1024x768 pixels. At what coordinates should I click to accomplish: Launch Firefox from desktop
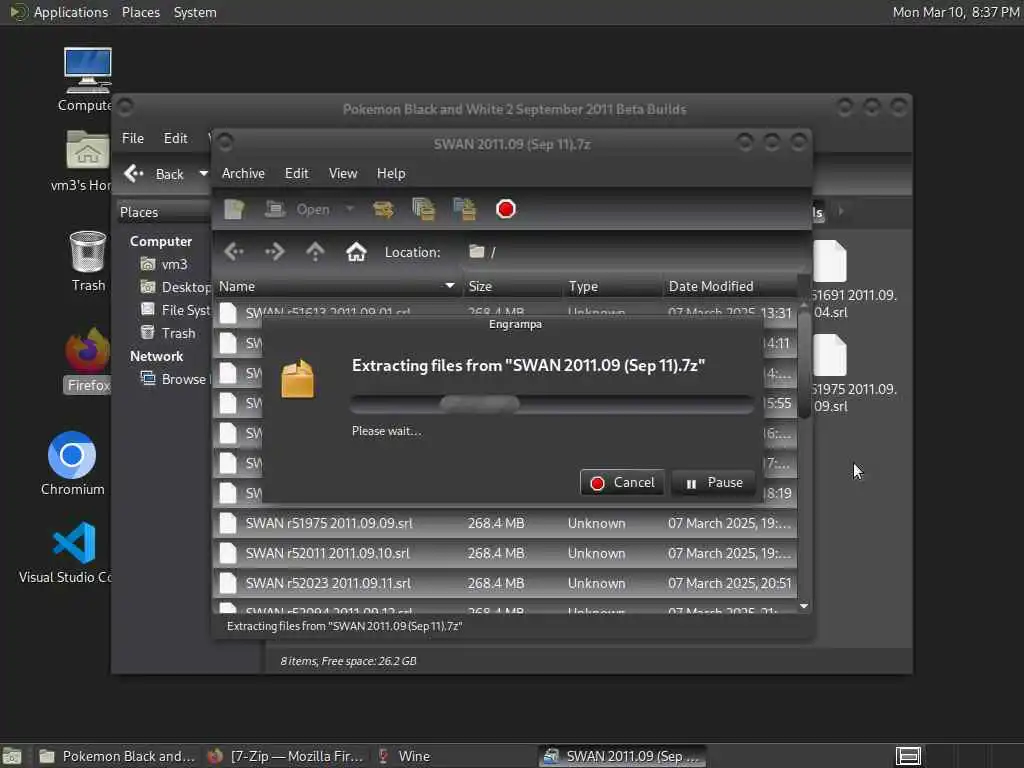pyautogui.click(x=88, y=360)
